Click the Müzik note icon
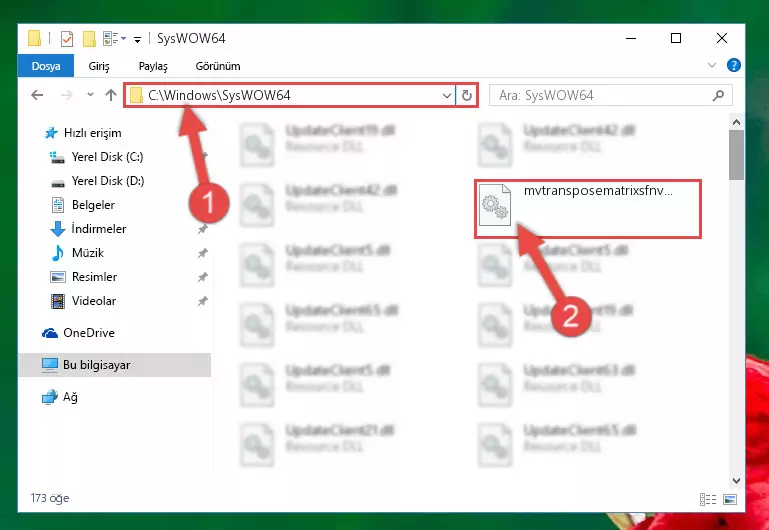769x530 pixels. [x=57, y=253]
